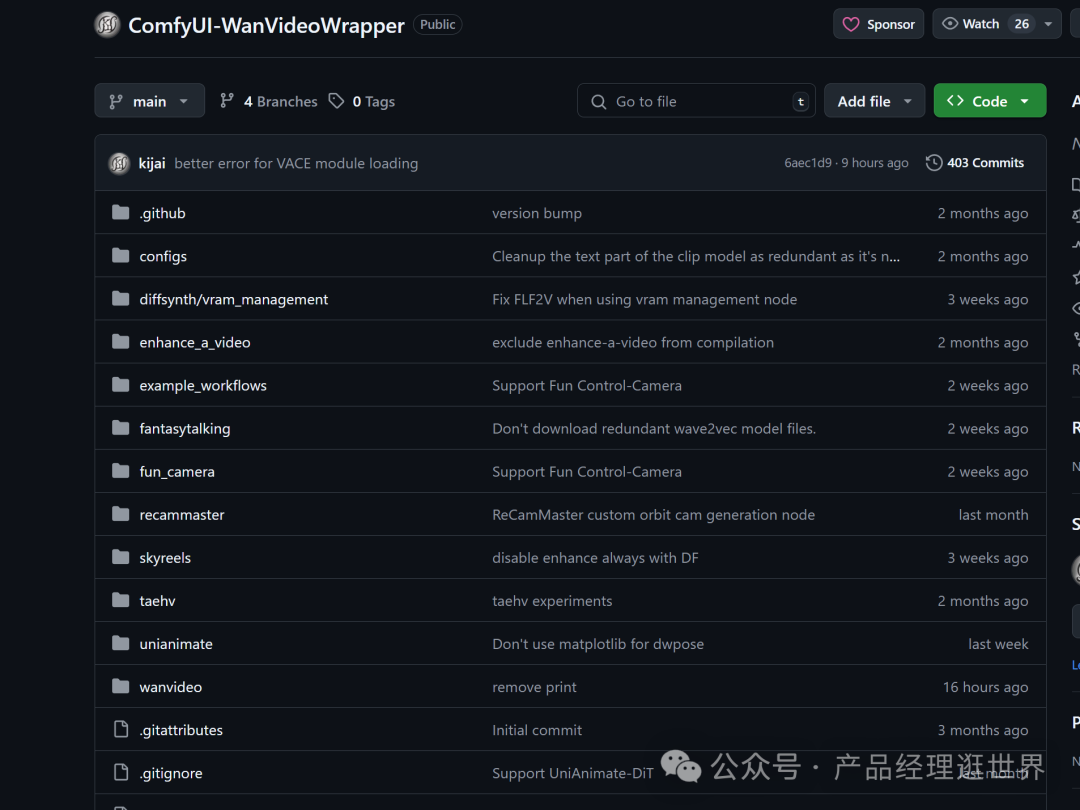Open the unianimate folder
Image resolution: width=1080 pixels, height=810 pixels.
pos(176,644)
